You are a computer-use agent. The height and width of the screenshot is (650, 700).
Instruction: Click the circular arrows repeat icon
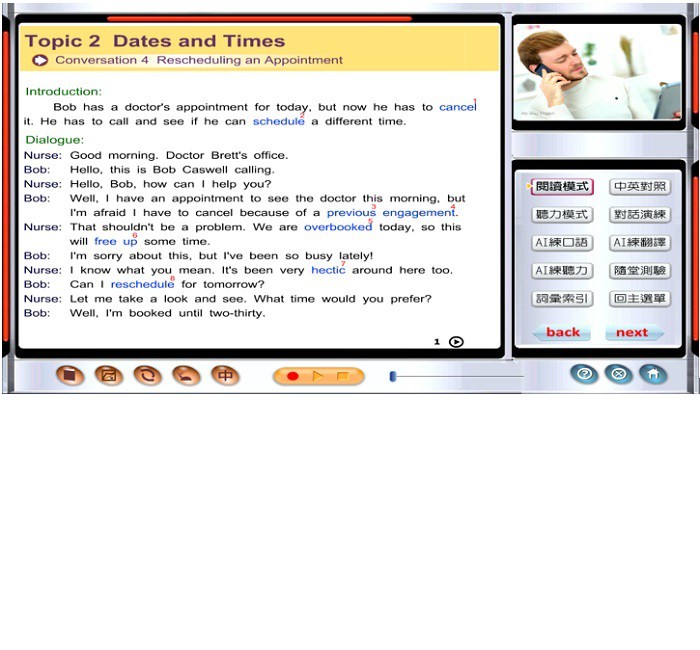pyautogui.click(x=147, y=376)
